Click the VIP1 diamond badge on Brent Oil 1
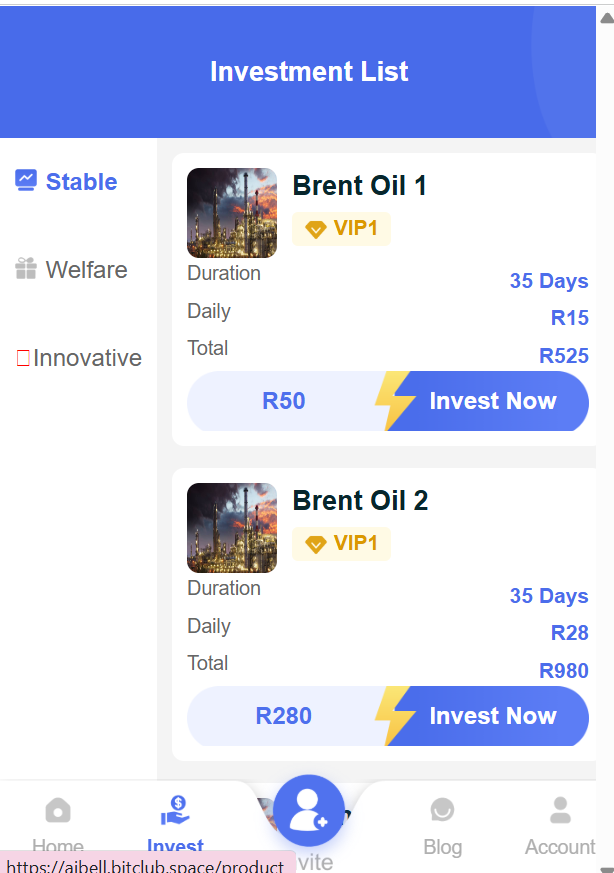Screen dimensions: 614x873 coord(341,229)
